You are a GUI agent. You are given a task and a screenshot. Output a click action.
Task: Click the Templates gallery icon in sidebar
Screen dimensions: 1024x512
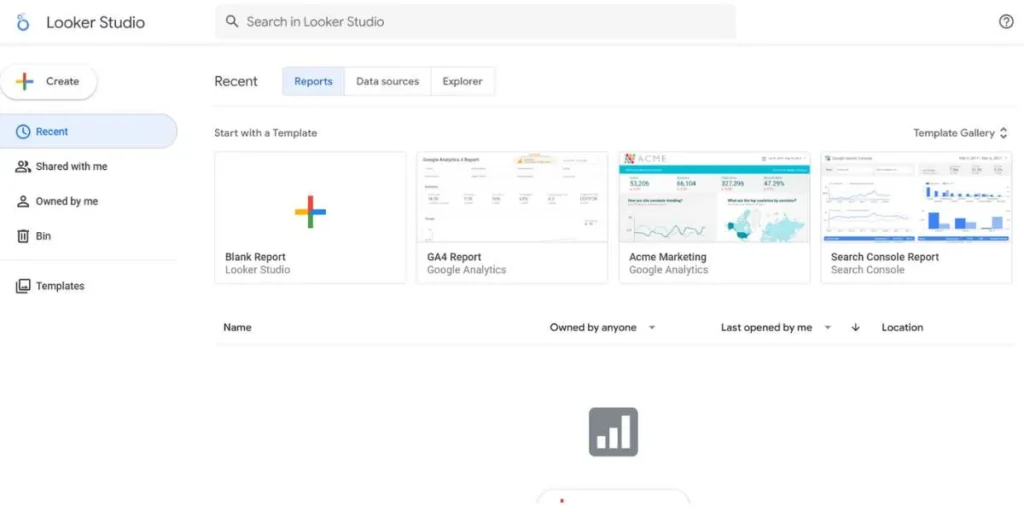[23, 287]
